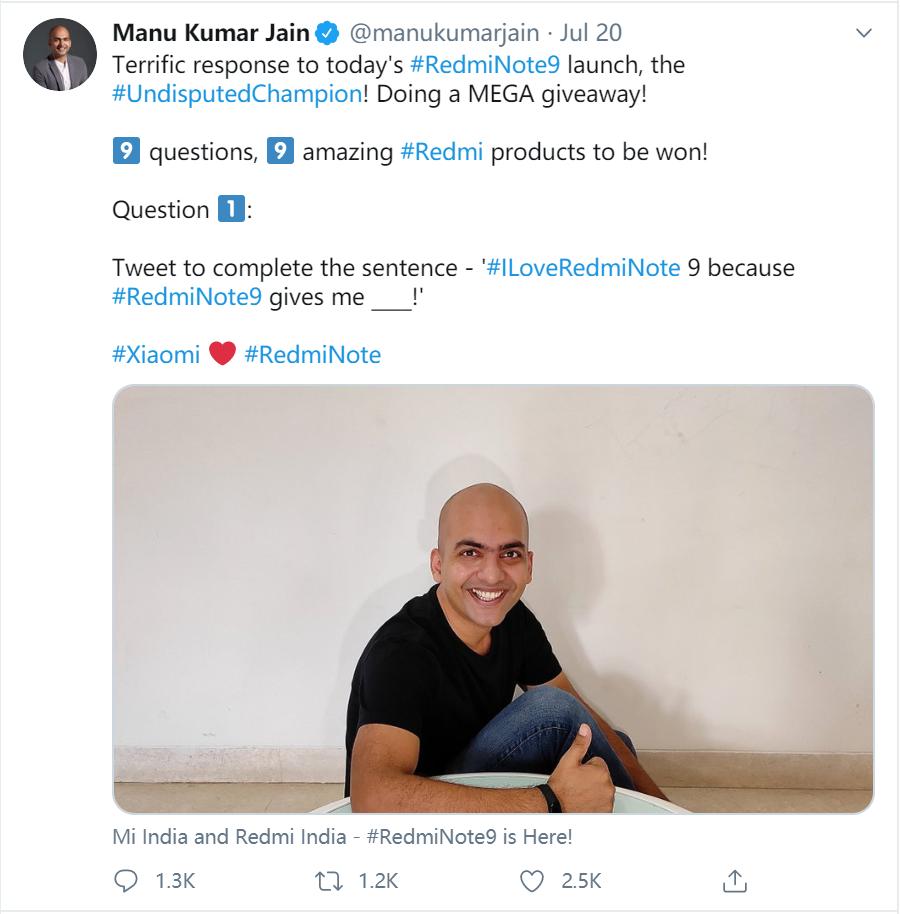This screenshot has width=900, height=914.
Task: Open the tweet options chevron menu
Action: (x=864, y=34)
